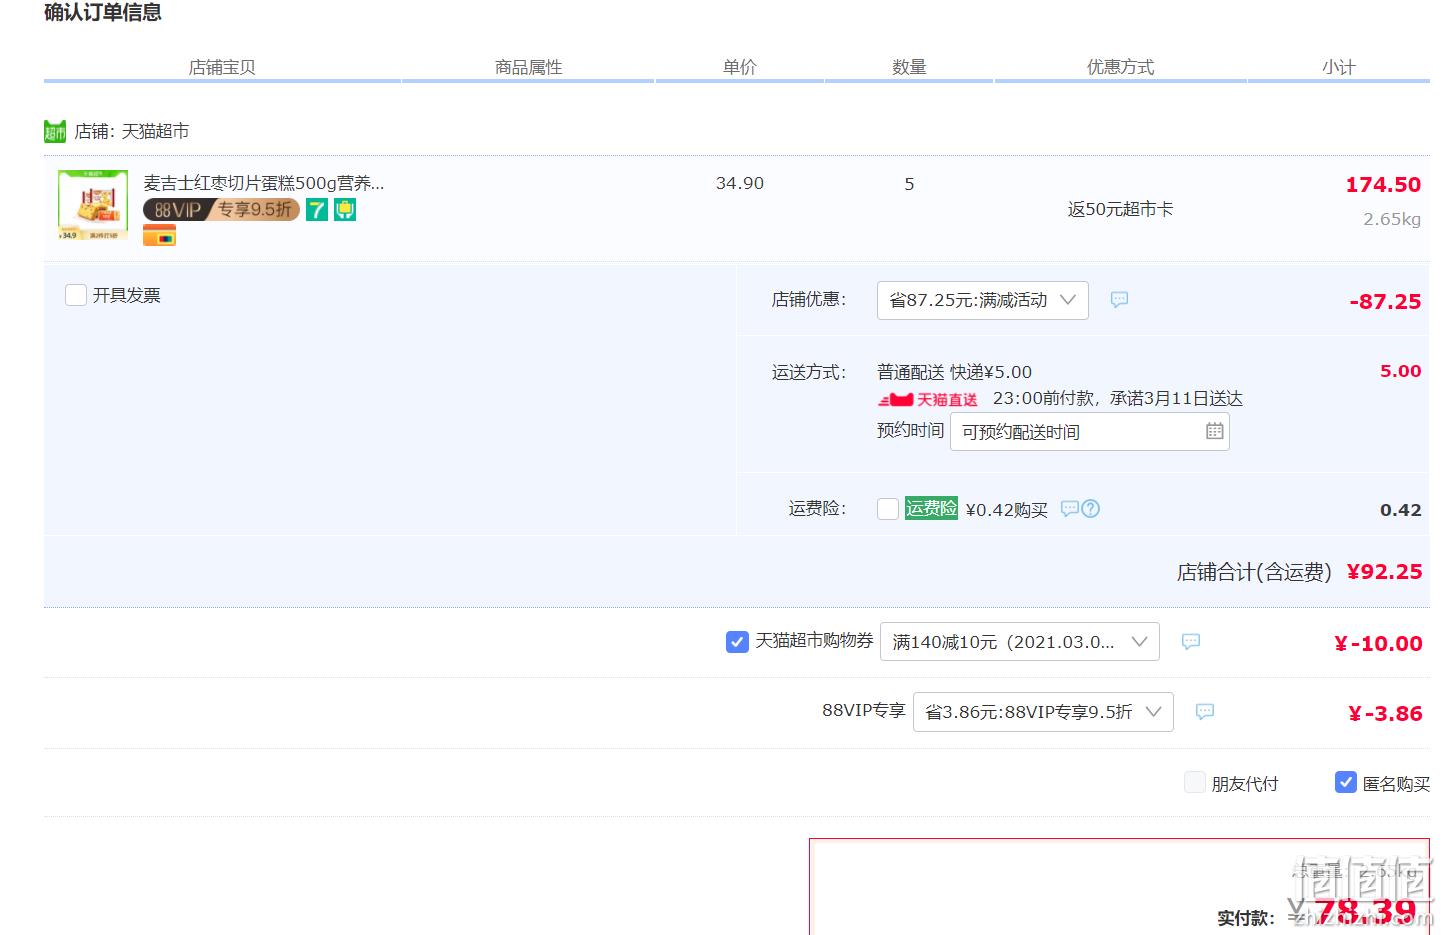Untick the 匿名购买 checkbox
This screenshot has height=935, width=1443.
point(1346,783)
